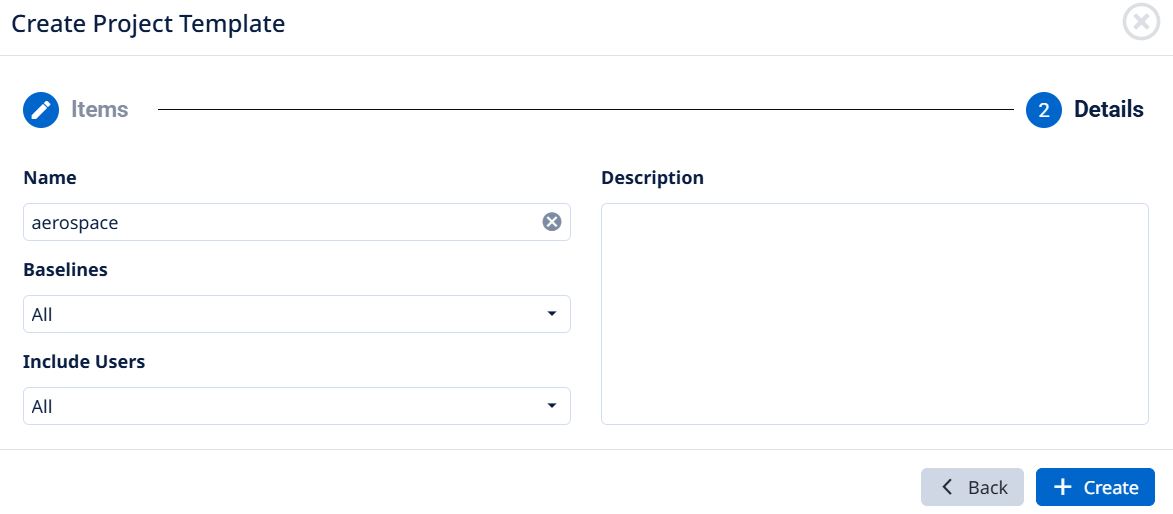The width and height of the screenshot is (1173, 514).
Task: Click the Include Users dropdown arrow
Action: 552,406
